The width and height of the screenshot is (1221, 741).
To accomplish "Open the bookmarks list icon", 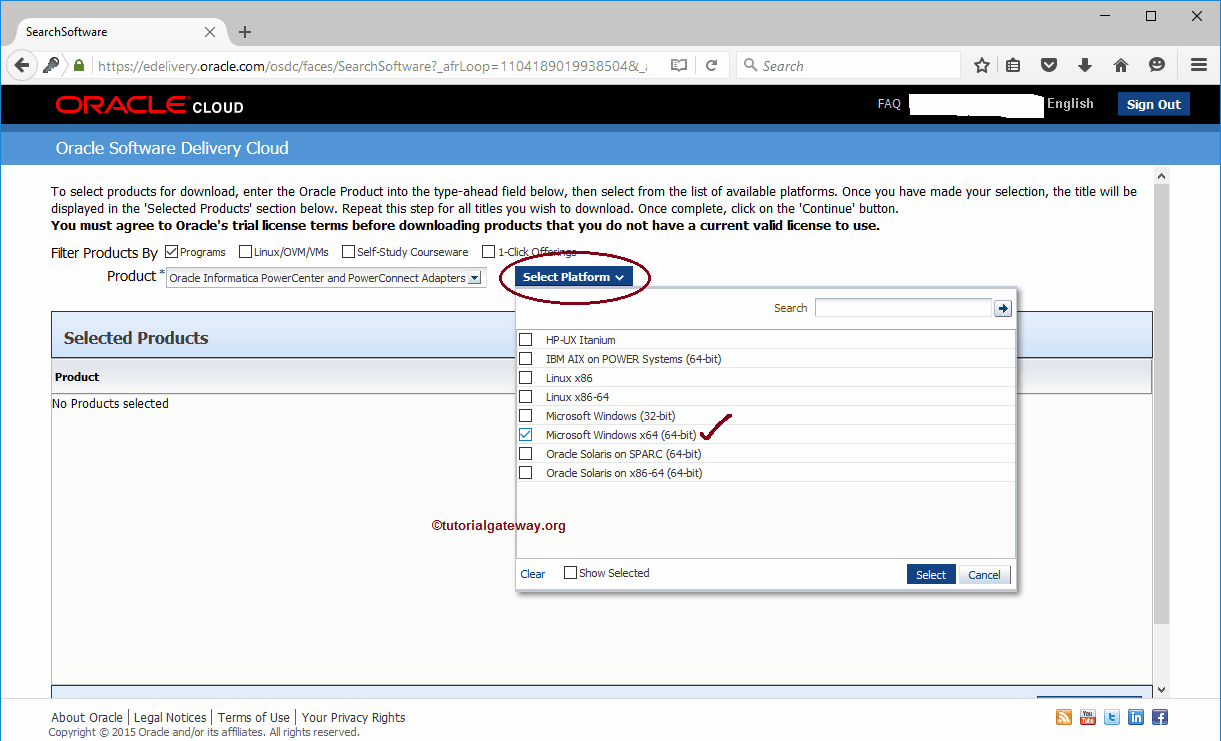I will click(1013, 65).
